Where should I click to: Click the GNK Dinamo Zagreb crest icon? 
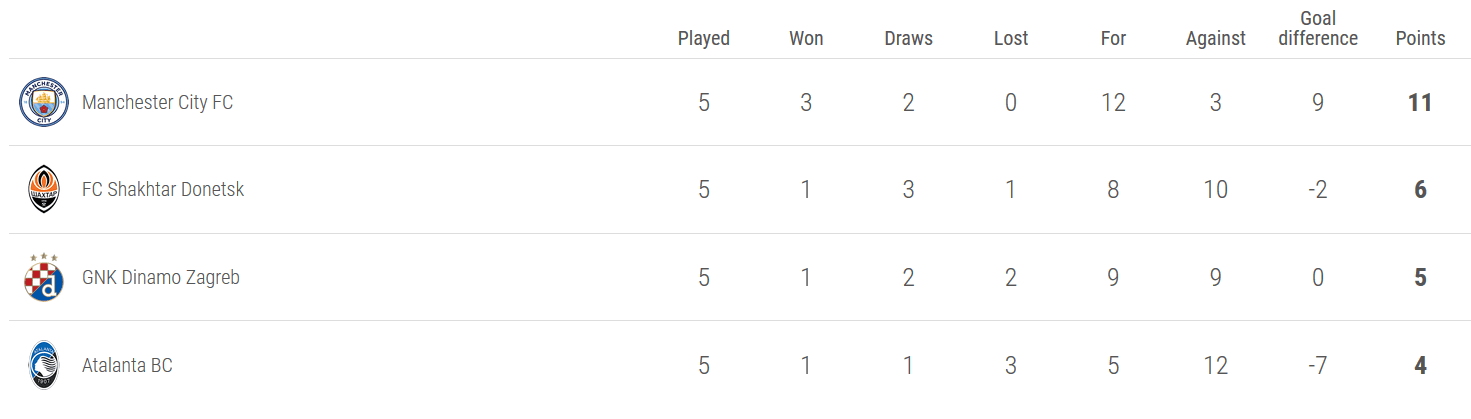click(44, 277)
